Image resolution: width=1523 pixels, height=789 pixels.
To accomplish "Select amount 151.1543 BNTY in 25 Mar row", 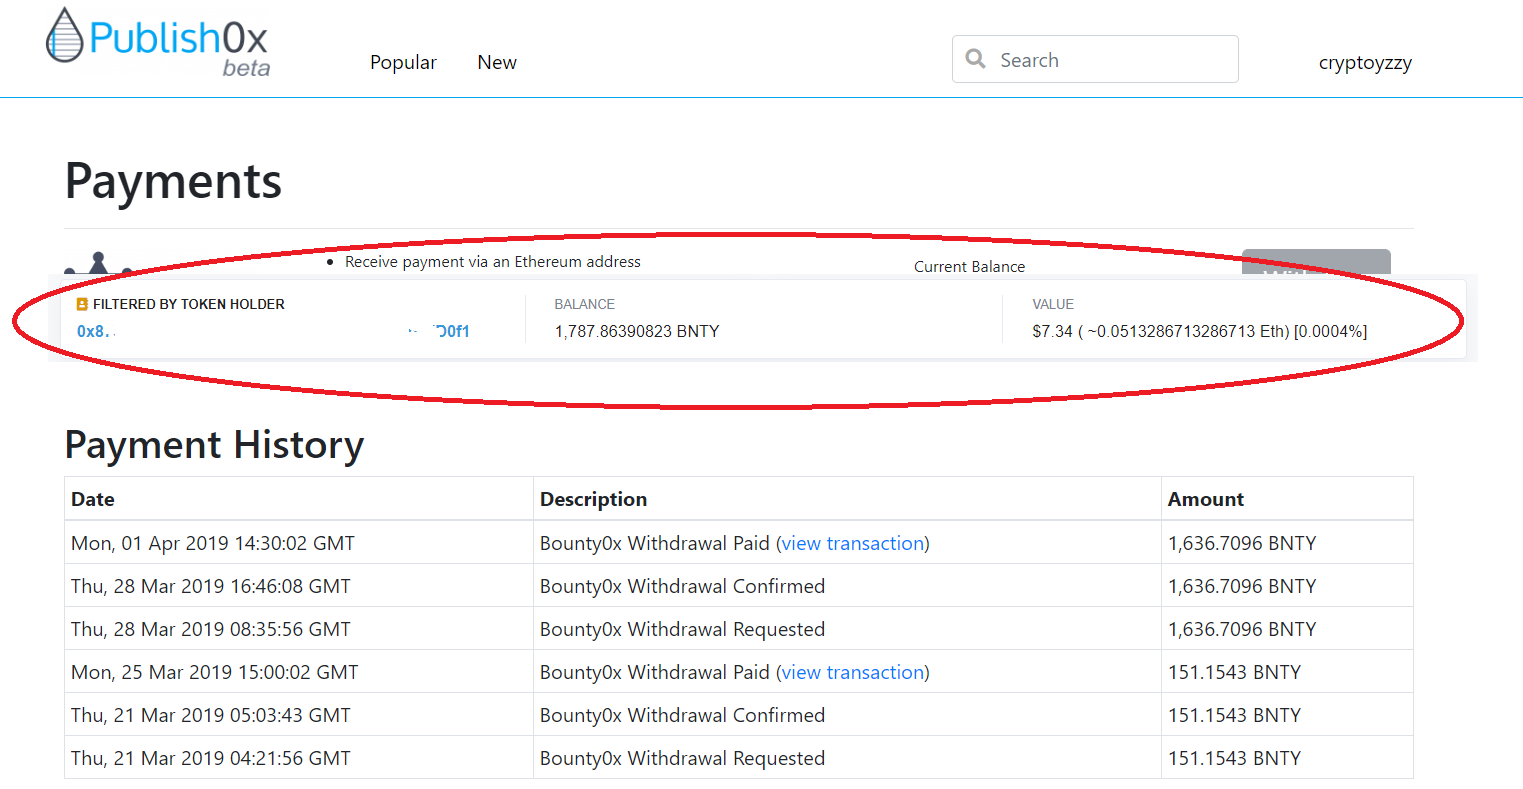I will pyautogui.click(x=1234, y=672).
